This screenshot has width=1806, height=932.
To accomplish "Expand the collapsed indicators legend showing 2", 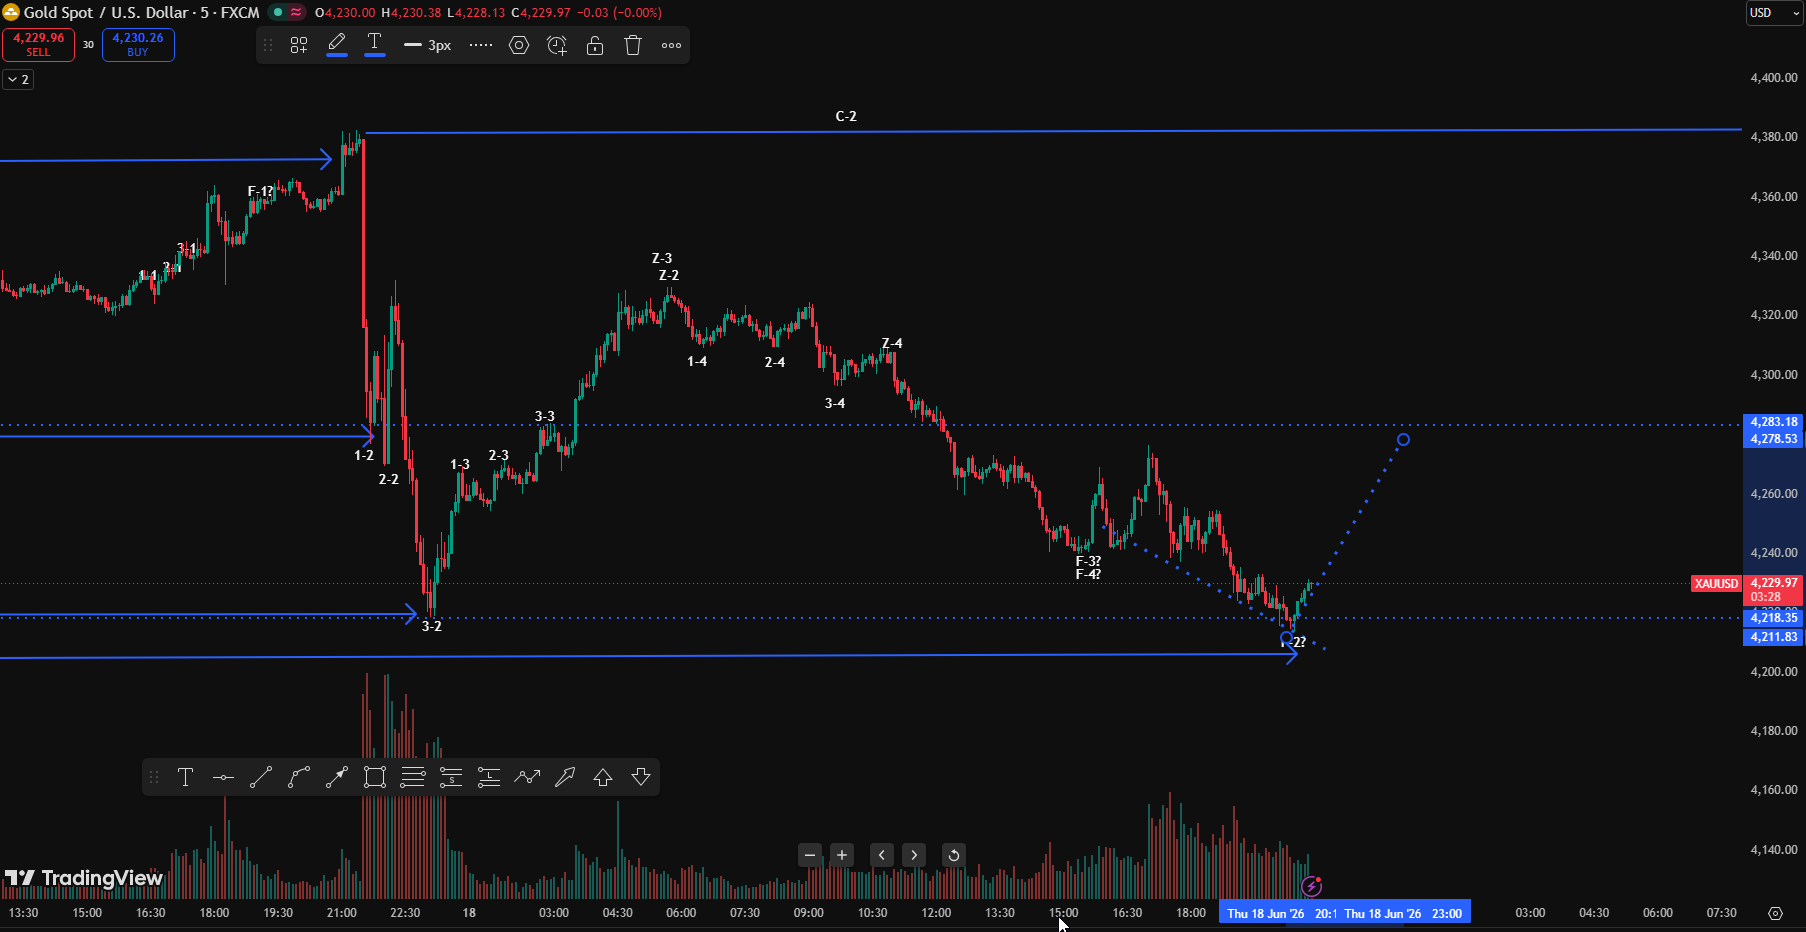I will click(18, 79).
